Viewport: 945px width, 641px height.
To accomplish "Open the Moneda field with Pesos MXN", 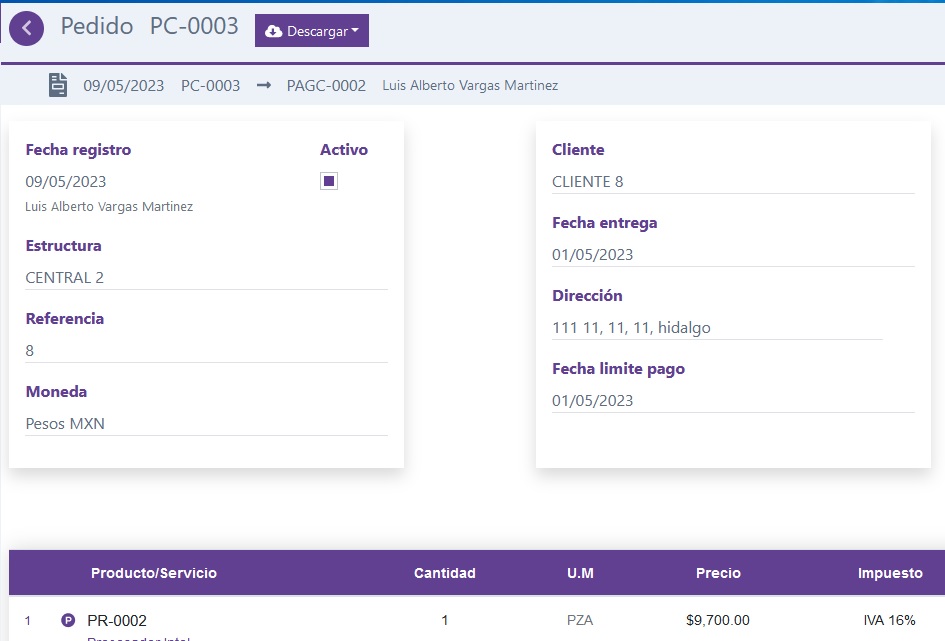I will pos(205,424).
